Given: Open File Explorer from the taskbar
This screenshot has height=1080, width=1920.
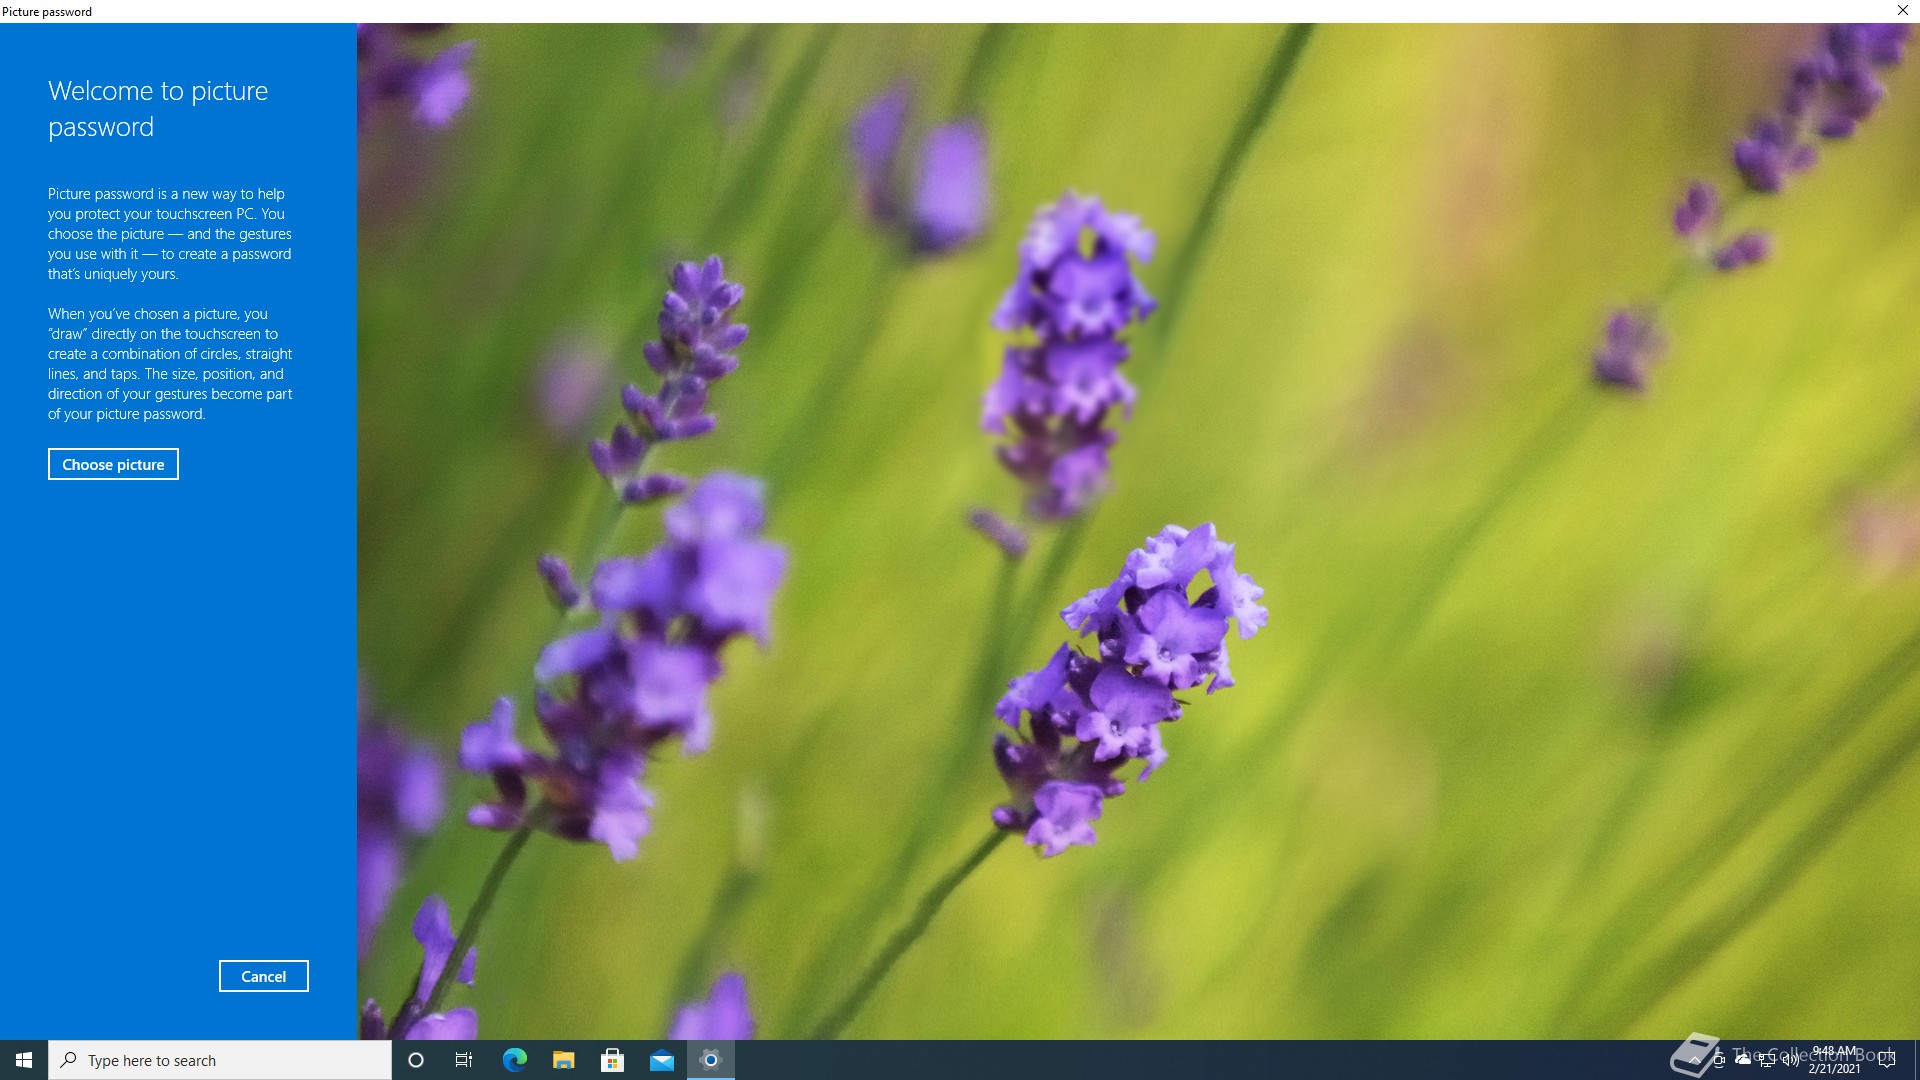Looking at the screenshot, I should [x=563, y=1060].
